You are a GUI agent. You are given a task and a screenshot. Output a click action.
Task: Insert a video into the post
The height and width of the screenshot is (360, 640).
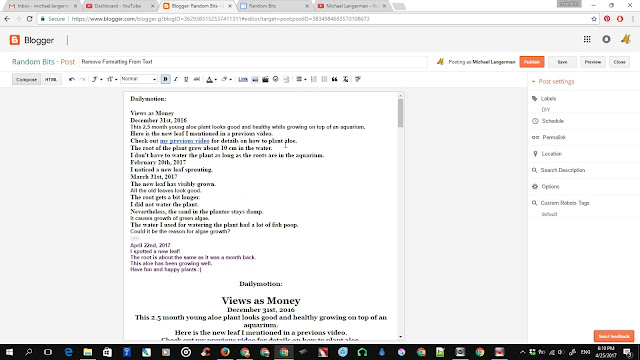(265, 79)
